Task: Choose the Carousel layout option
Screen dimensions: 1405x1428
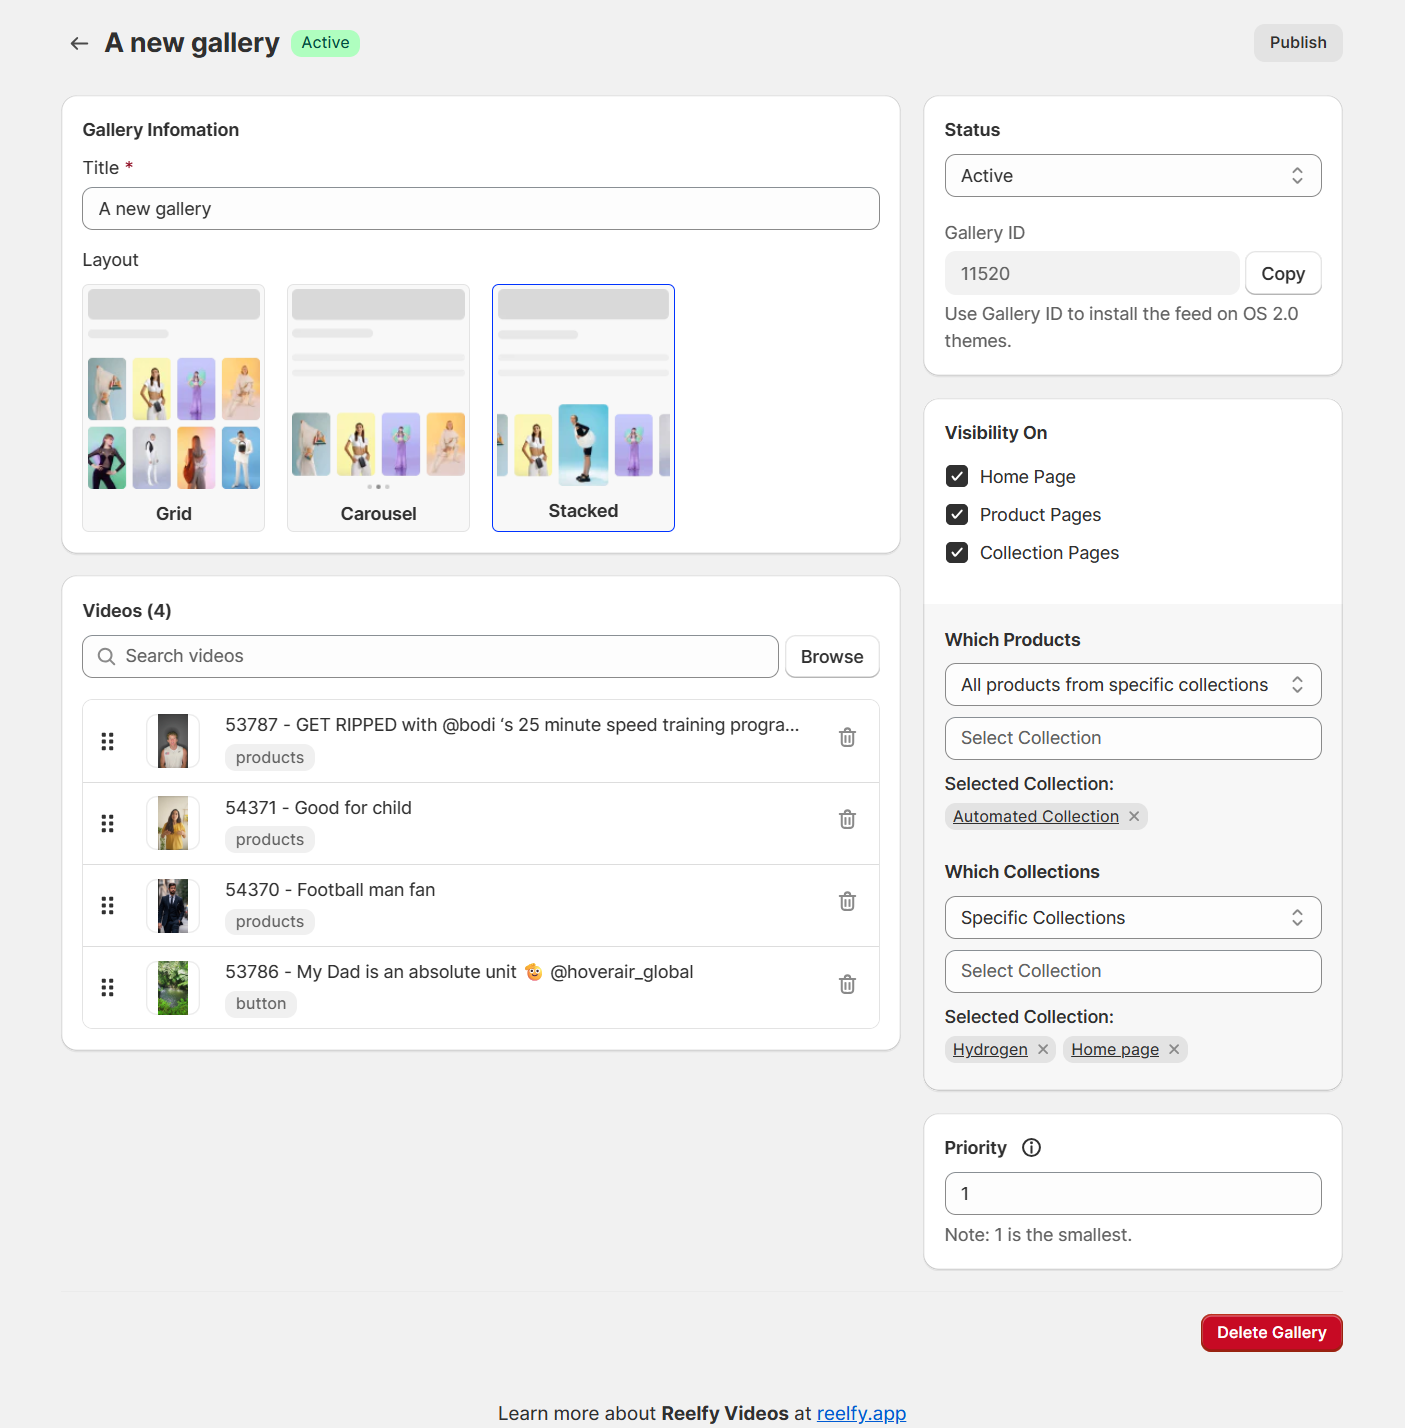Action: coord(378,408)
